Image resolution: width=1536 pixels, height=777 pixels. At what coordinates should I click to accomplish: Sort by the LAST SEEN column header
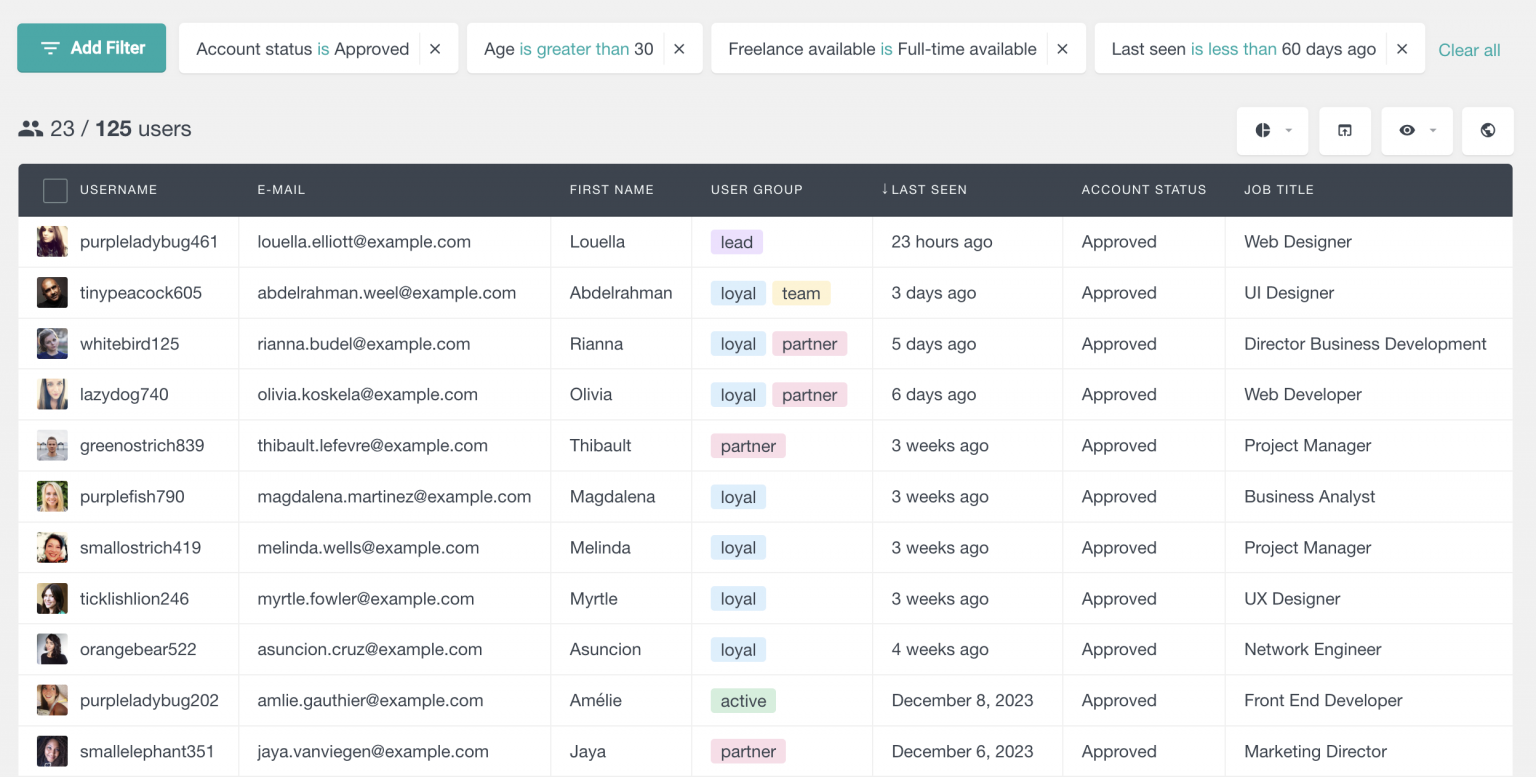click(923, 190)
